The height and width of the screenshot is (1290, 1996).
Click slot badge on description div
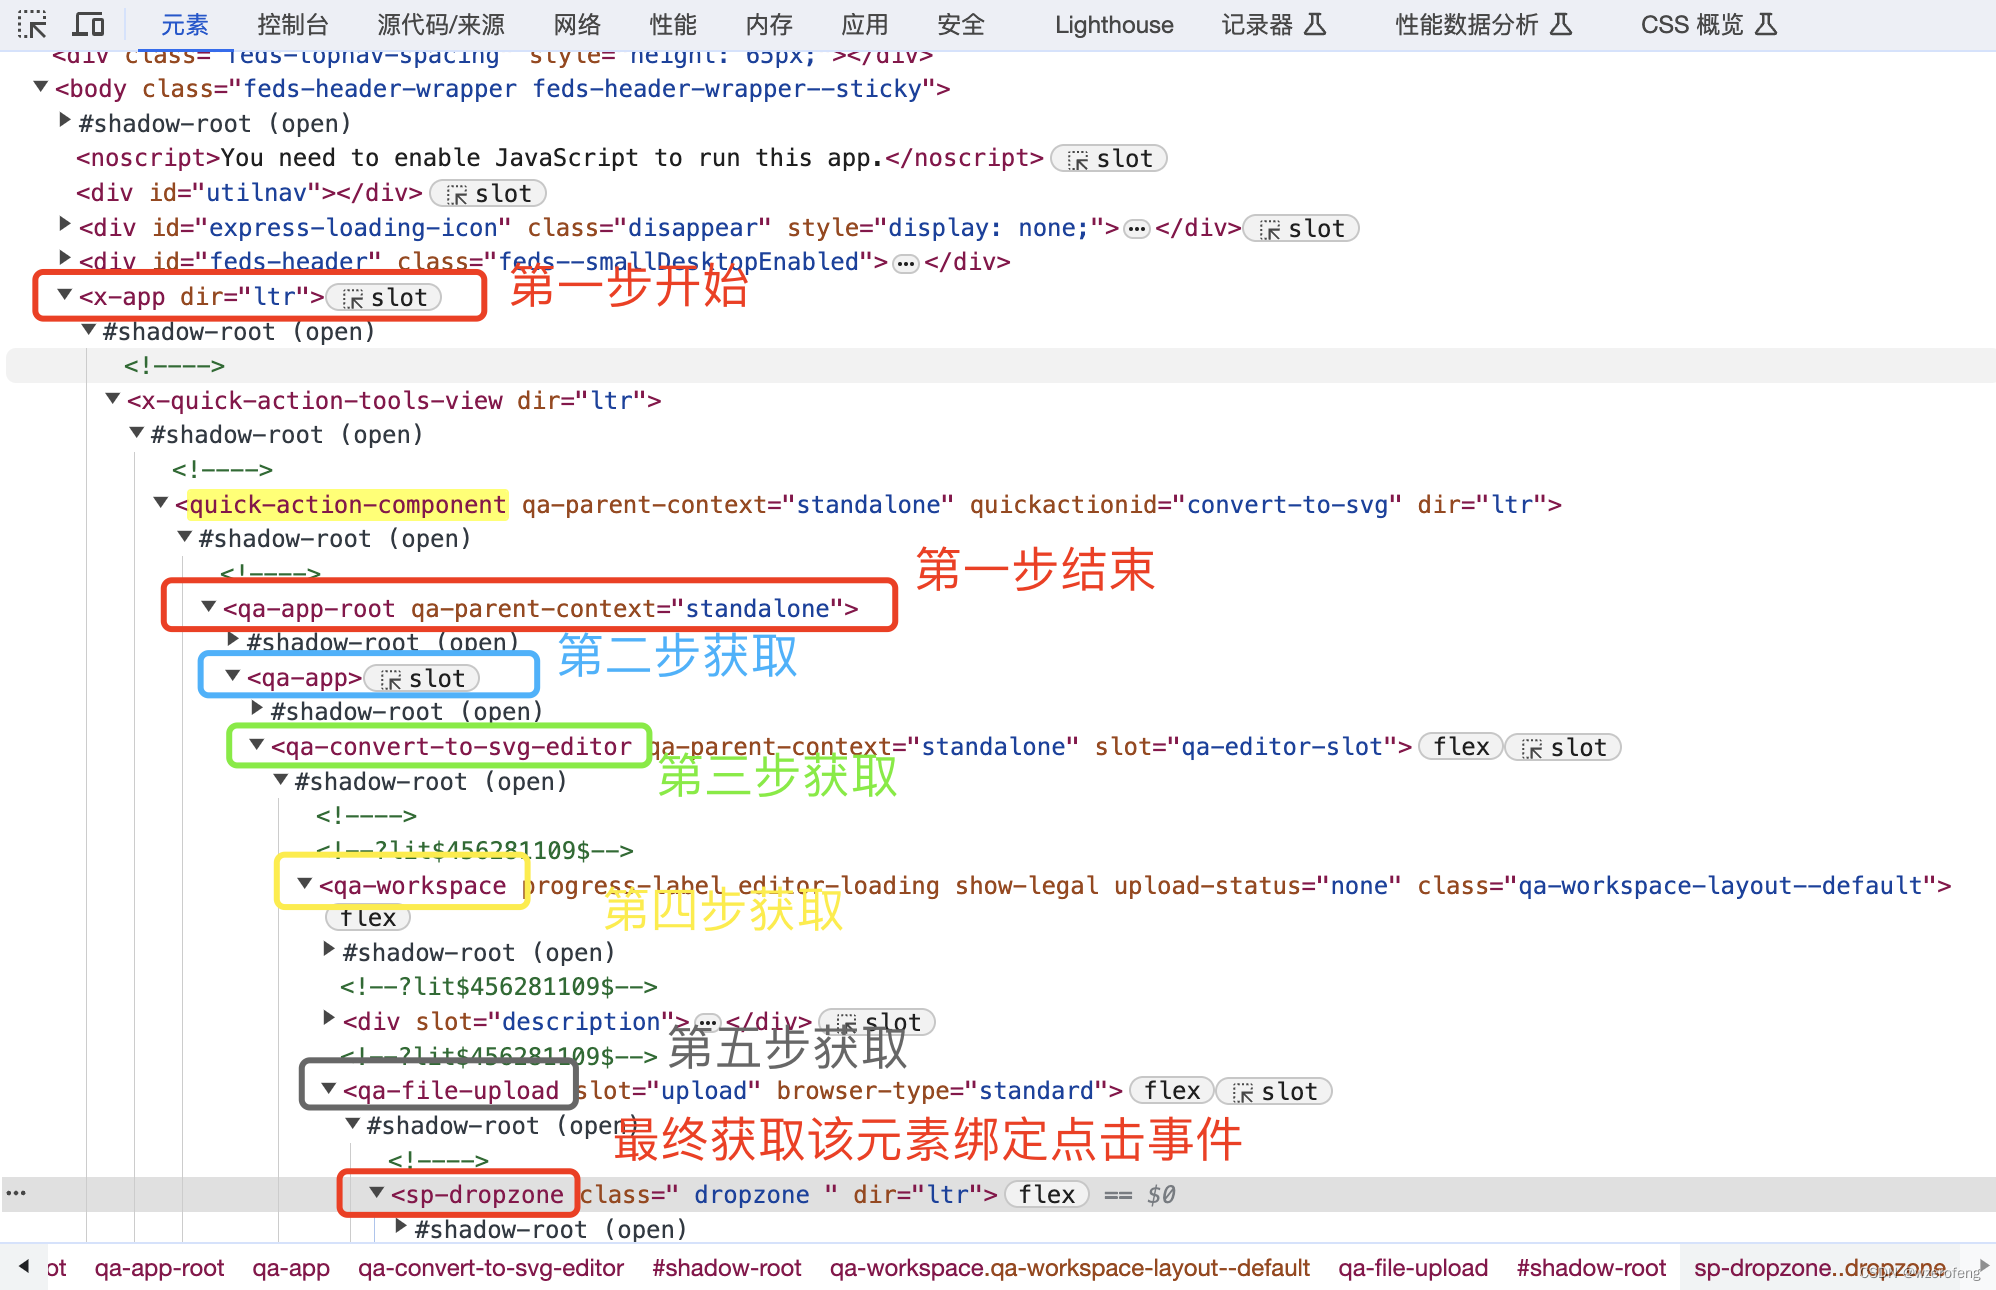[x=877, y=1023]
